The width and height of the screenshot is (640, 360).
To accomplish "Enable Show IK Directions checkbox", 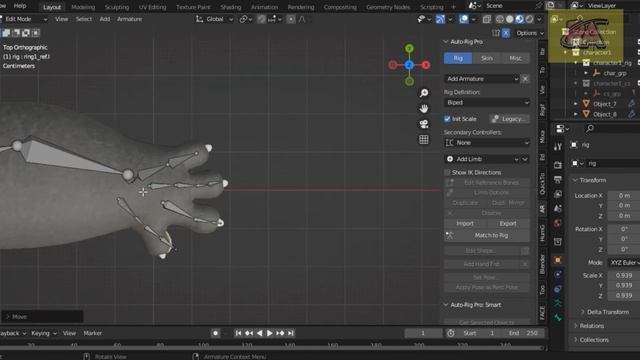I will point(447,172).
